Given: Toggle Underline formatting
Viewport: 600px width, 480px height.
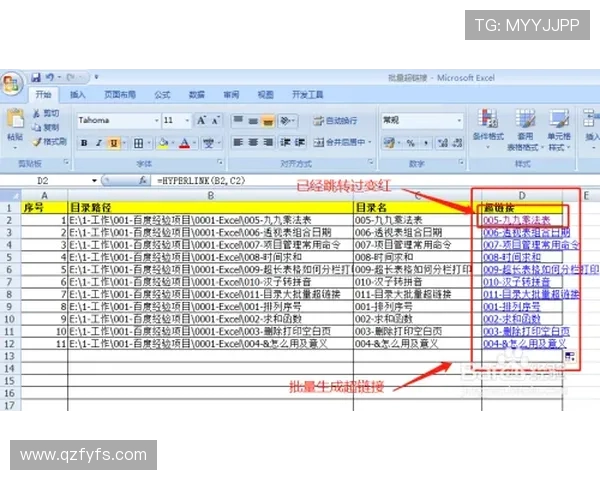Looking at the screenshot, I should (113, 143).
